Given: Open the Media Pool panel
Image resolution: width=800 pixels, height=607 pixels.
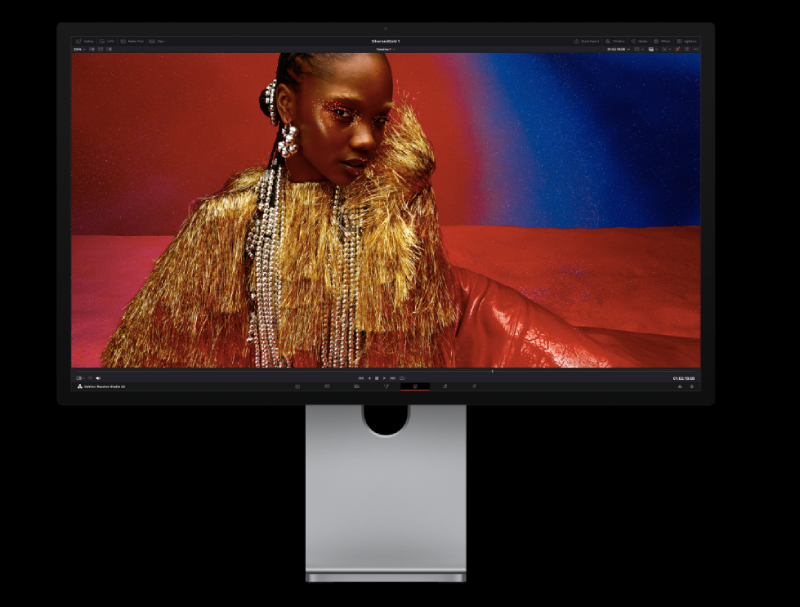Looking at the screenshot, I should tap(131, 41).
